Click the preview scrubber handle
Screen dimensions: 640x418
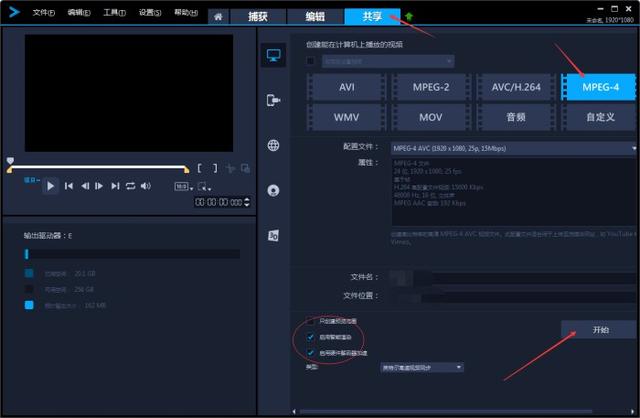[10, 161]
